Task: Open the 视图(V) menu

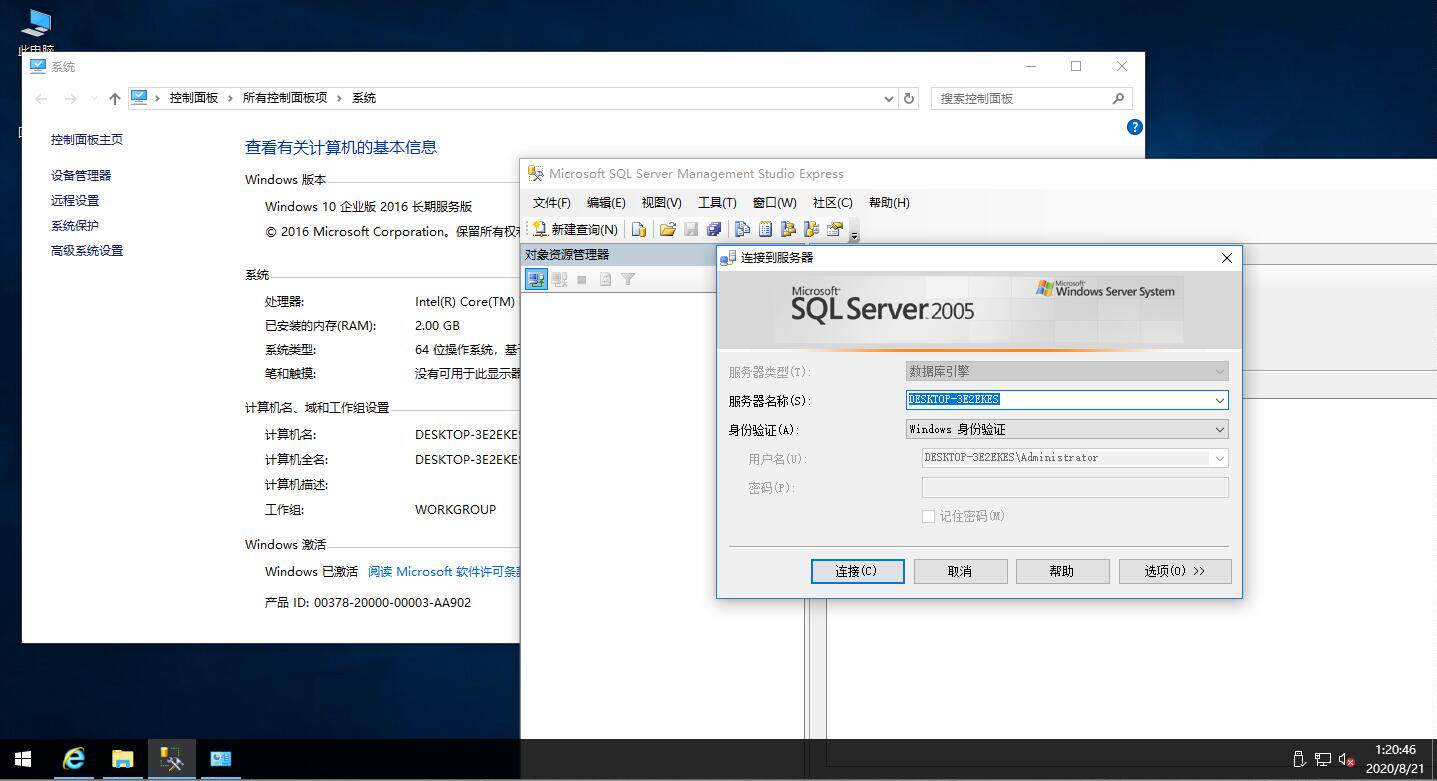Action: (661, 203)
